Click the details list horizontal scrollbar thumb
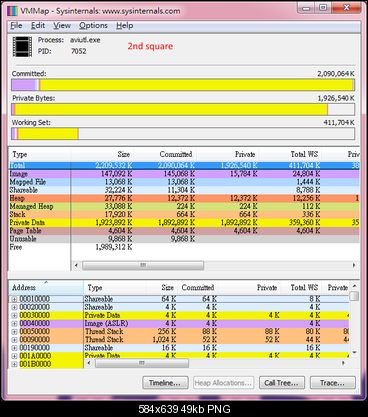 pyautogui.click(x=142, y=363)
